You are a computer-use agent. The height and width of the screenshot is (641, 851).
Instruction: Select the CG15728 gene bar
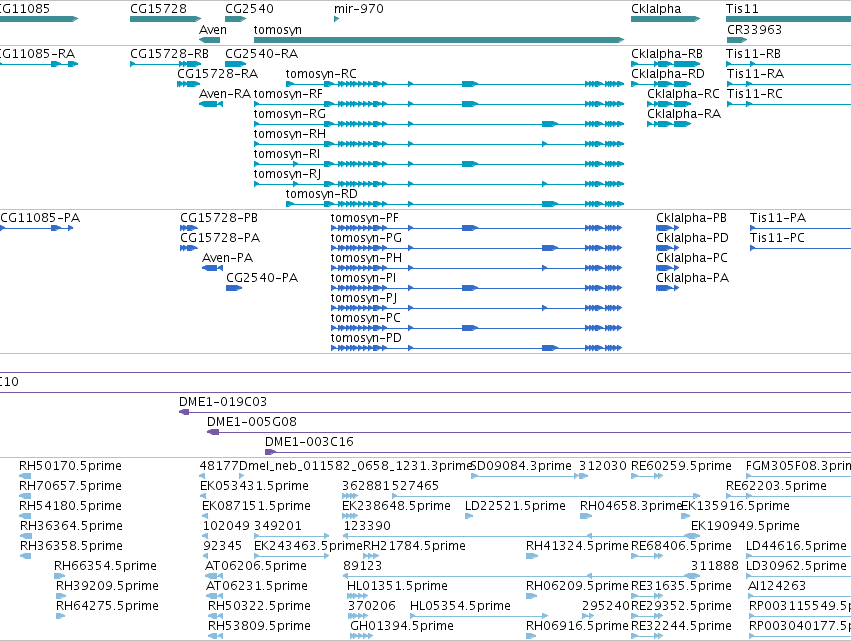(x=166, y=19)
